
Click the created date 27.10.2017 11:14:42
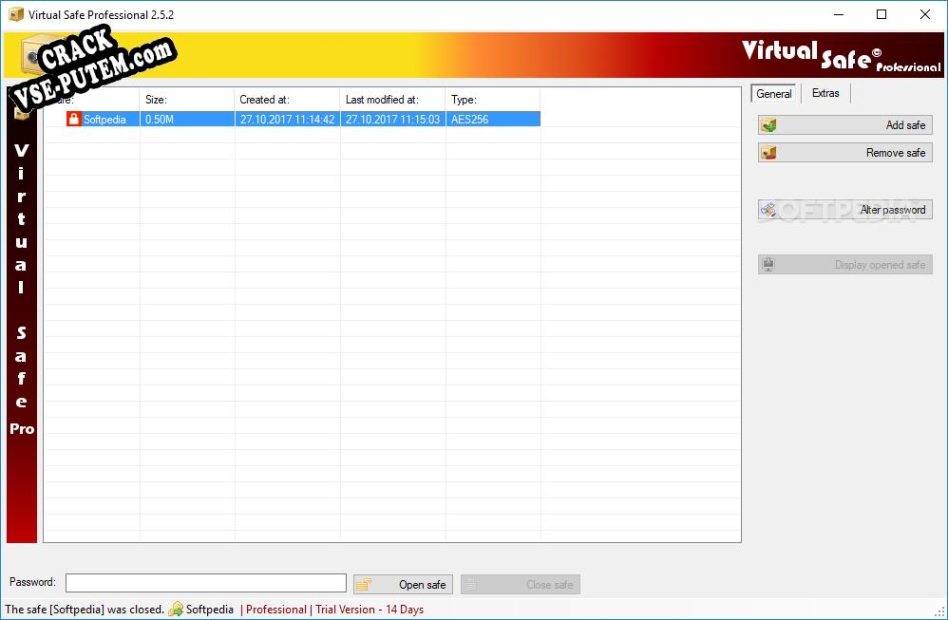[287, 119]
